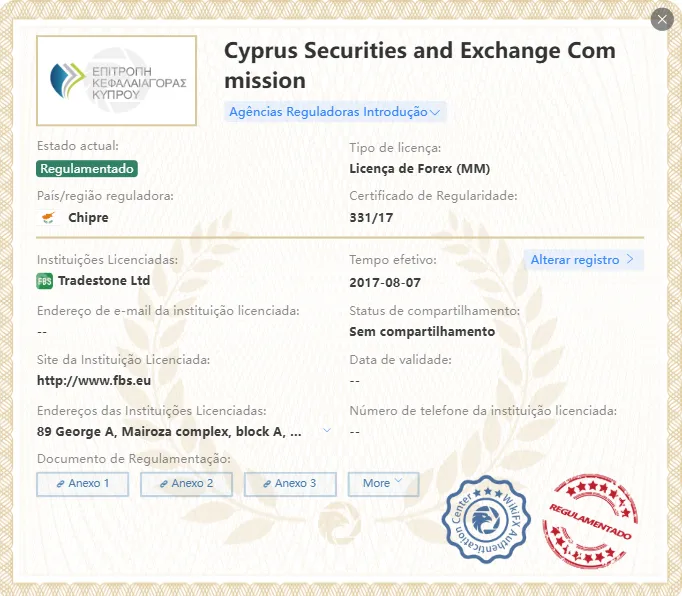Click the Regulamentado status badge
Image resolution: width=682 pixels, height=596 pixels.
pyautogui.click(x=87, y=169)
